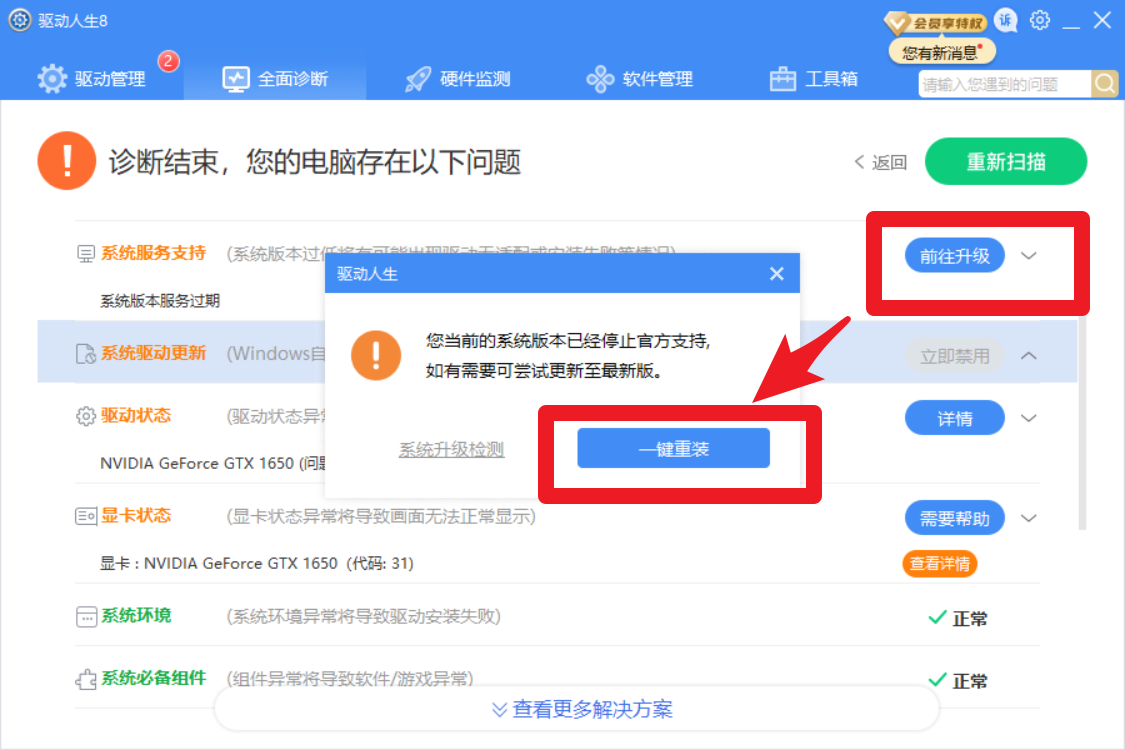Click the 显卡状态 card icon

(x=86, y=516)
